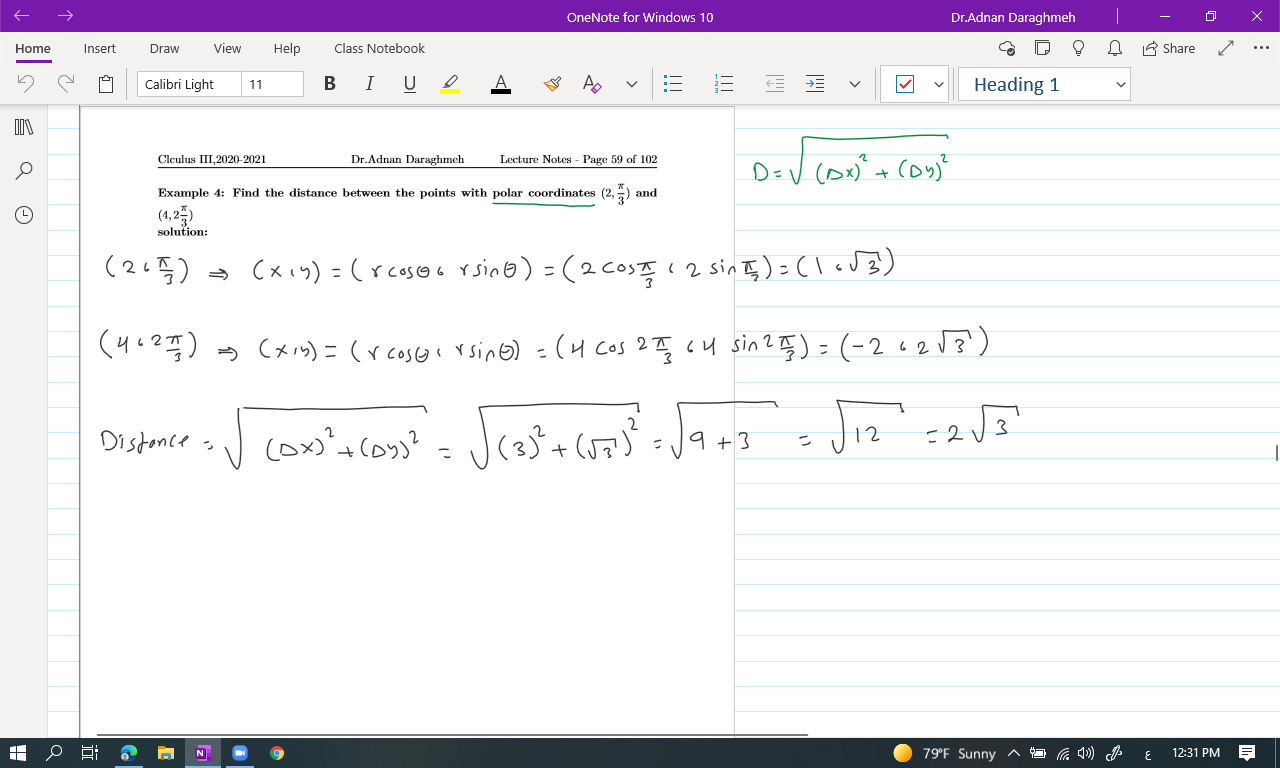Enter full screen mode
Image resolution: width=1280 pixels, height=768 pixels.
click(1226, 48)
